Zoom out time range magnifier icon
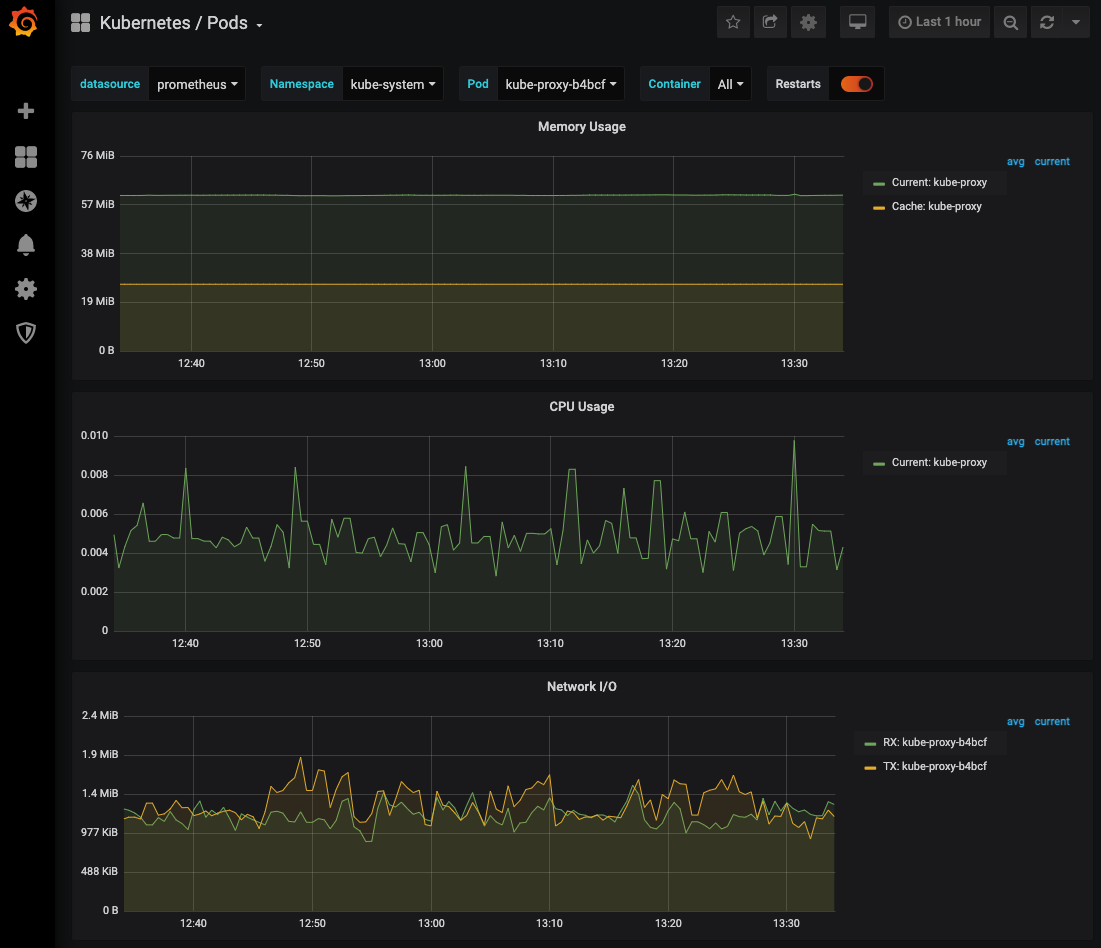This screenshot has height=948, width=1101. [1010, 22]
